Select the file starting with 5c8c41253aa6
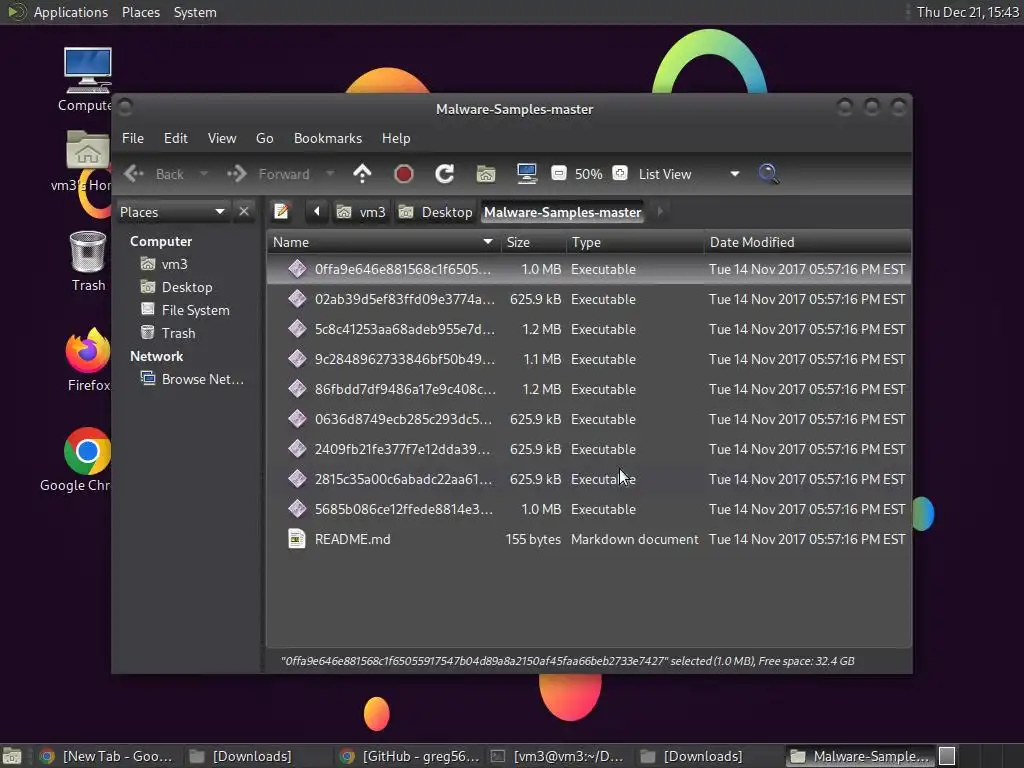Image resolution: width=1024 pixels, height=768 pixels. [x=589, y=329]
